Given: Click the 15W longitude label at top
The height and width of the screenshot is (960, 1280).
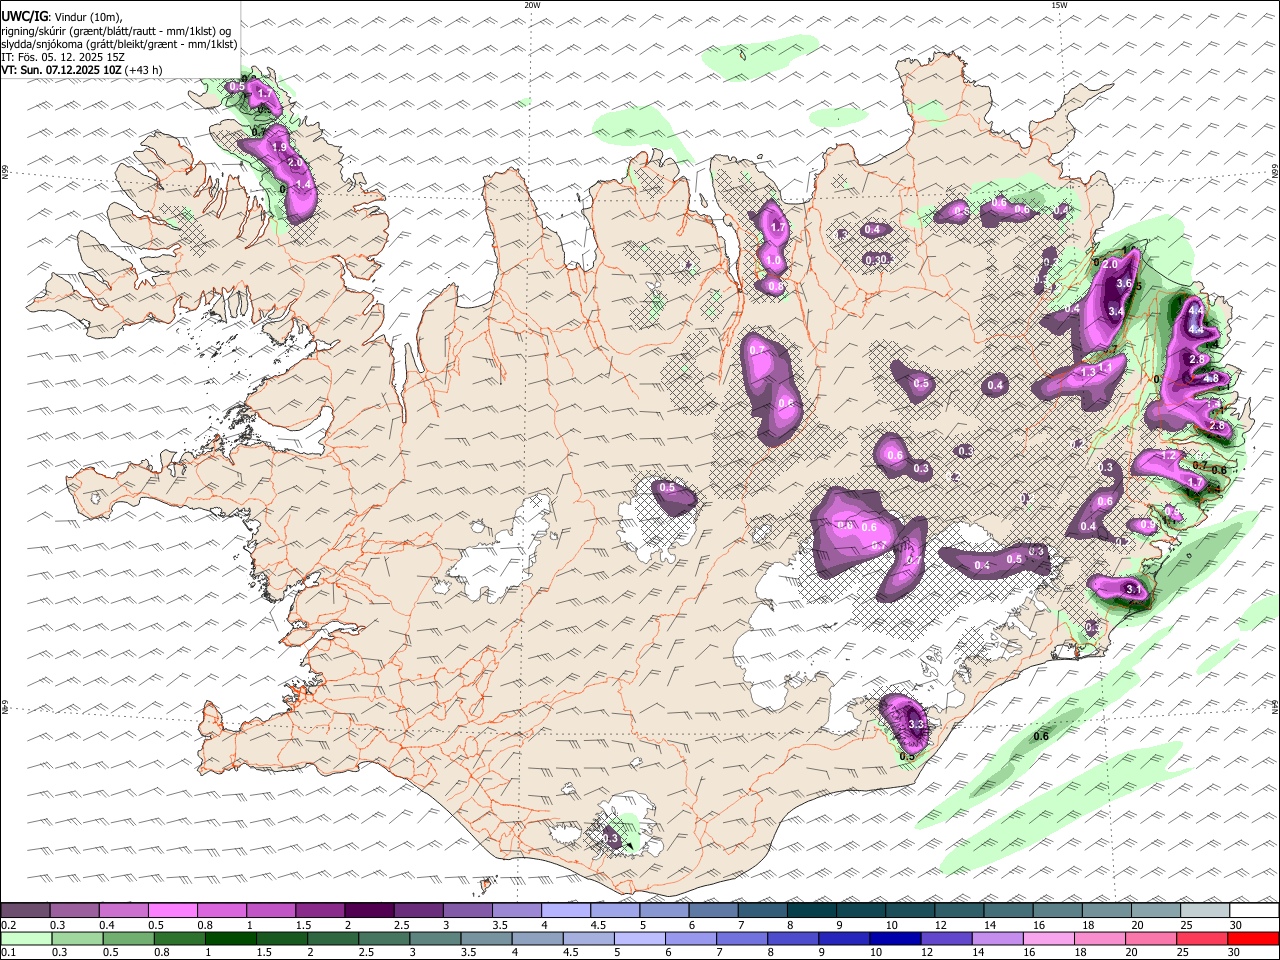Looking at the screenshot, I should (1059, 5).
